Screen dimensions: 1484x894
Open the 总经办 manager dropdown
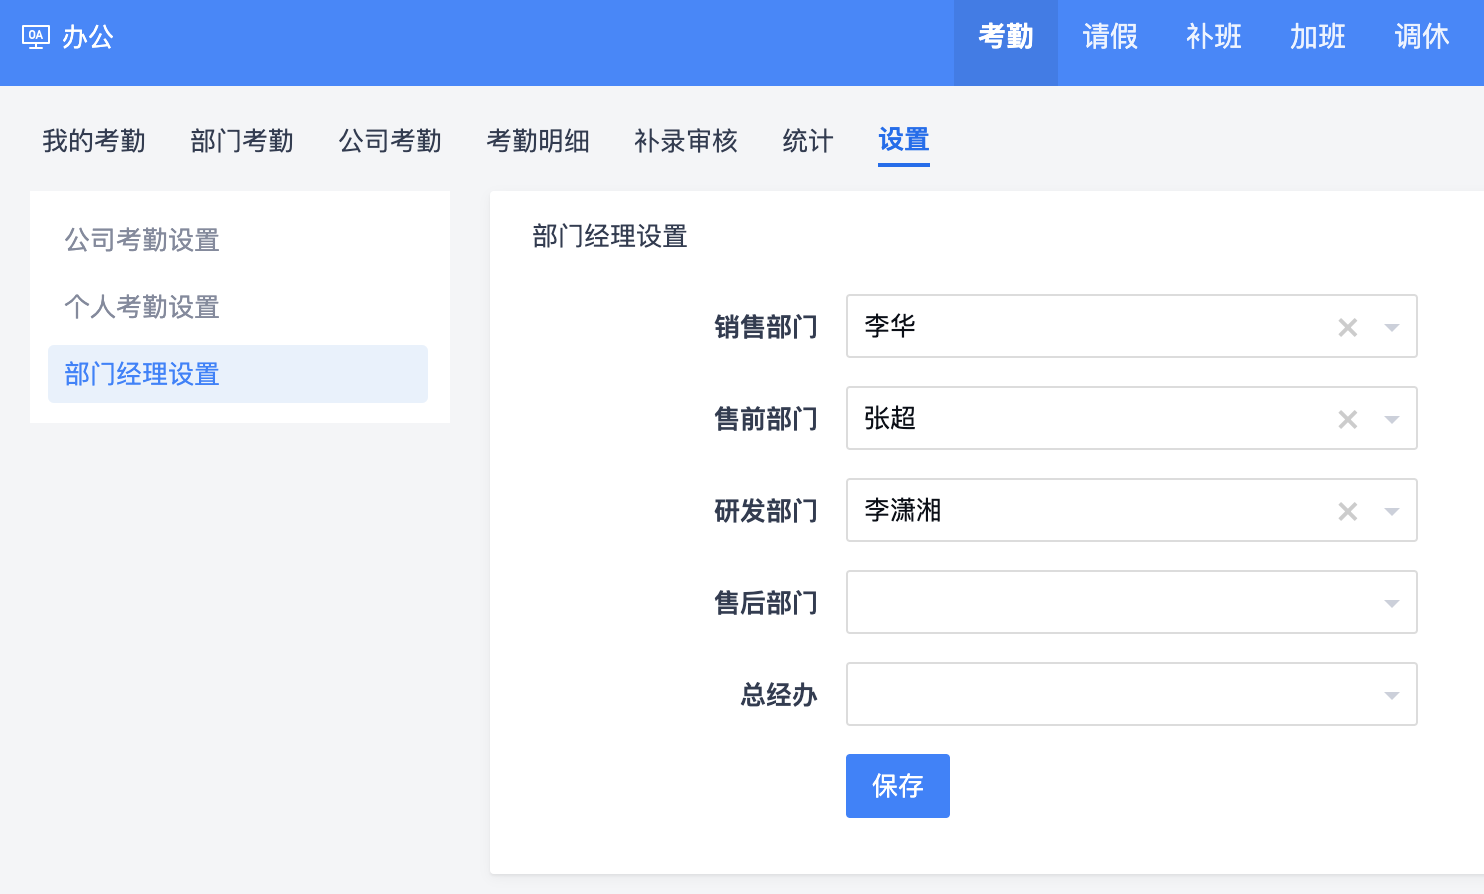click(1131, 694)
